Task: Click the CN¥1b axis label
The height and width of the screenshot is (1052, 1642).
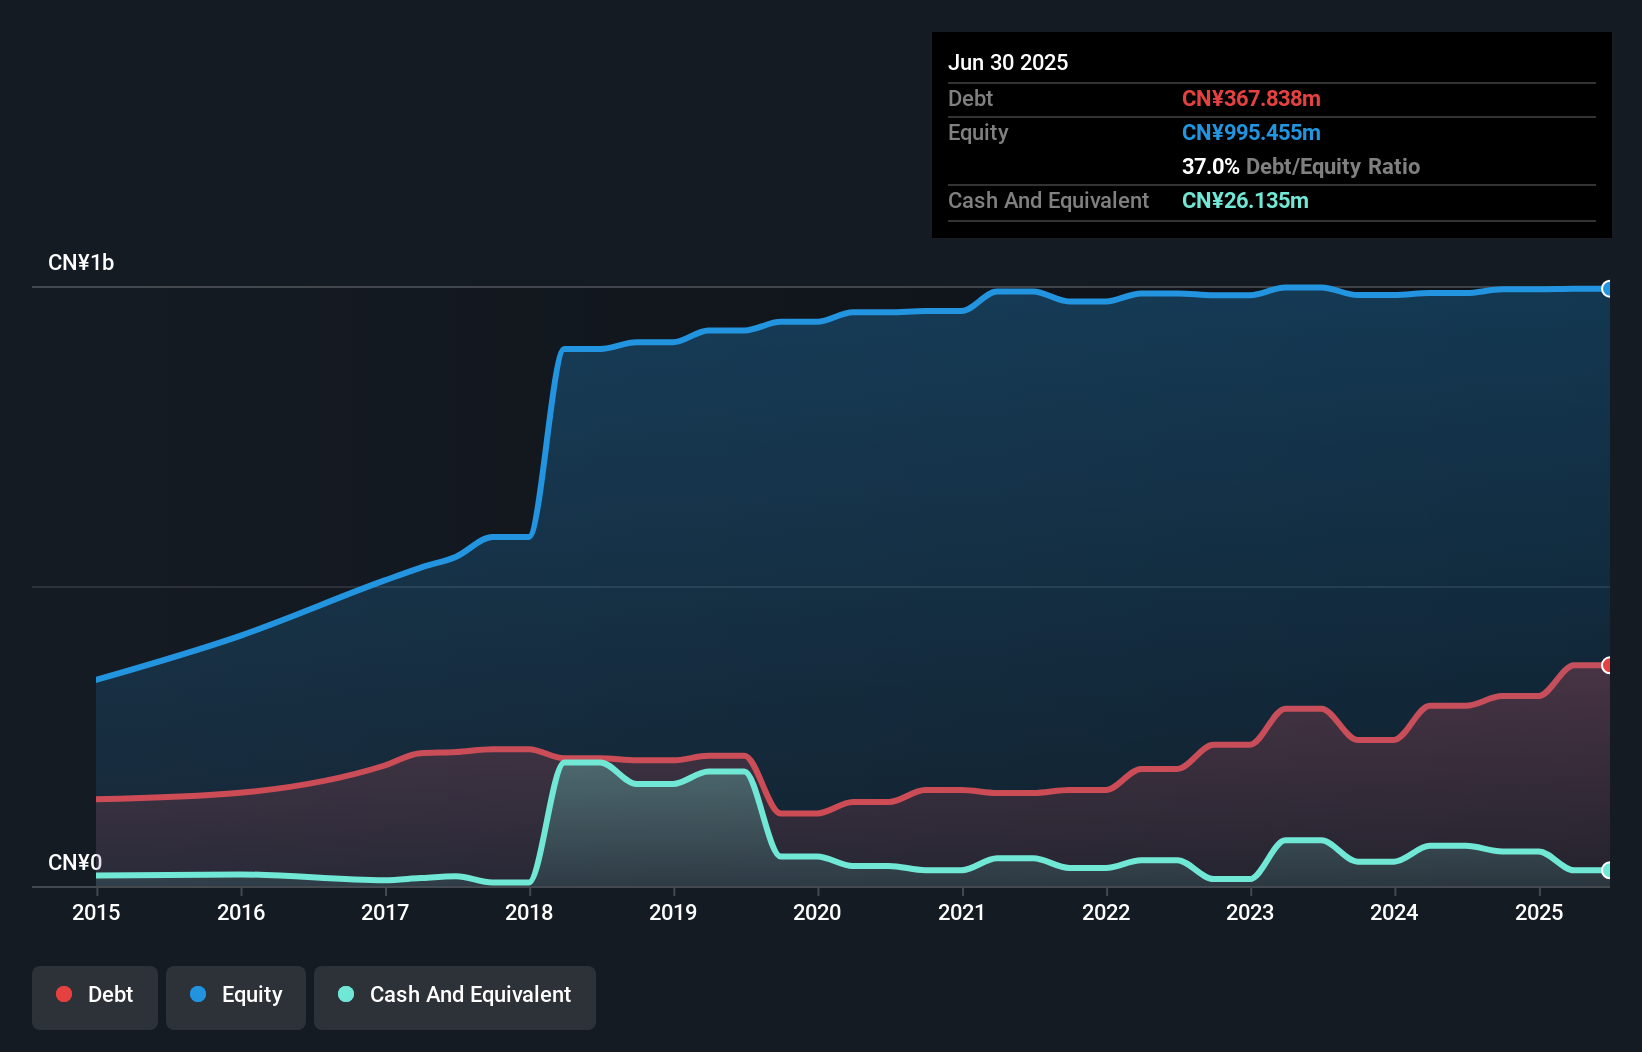Action: click(82, 262)
